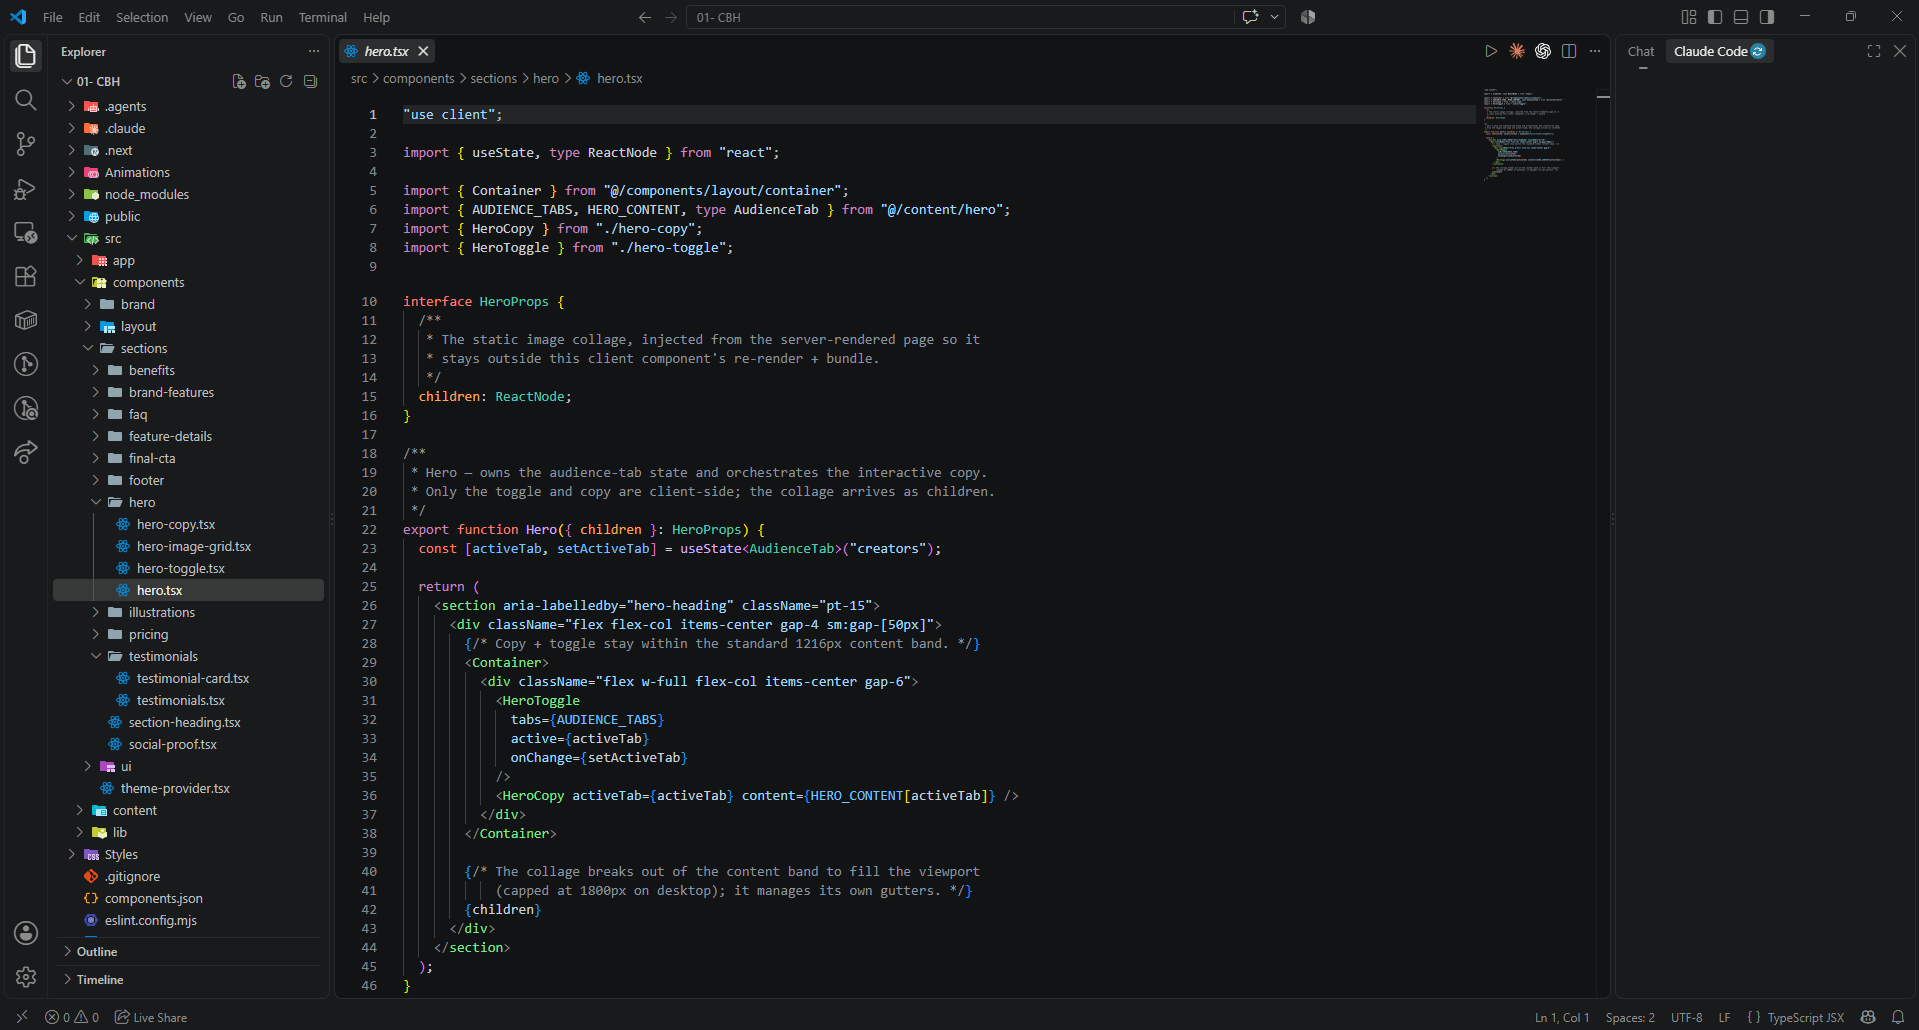The image size is (1919, 1030).
Task: Go back in navigation history
Action: click(645, 17)
